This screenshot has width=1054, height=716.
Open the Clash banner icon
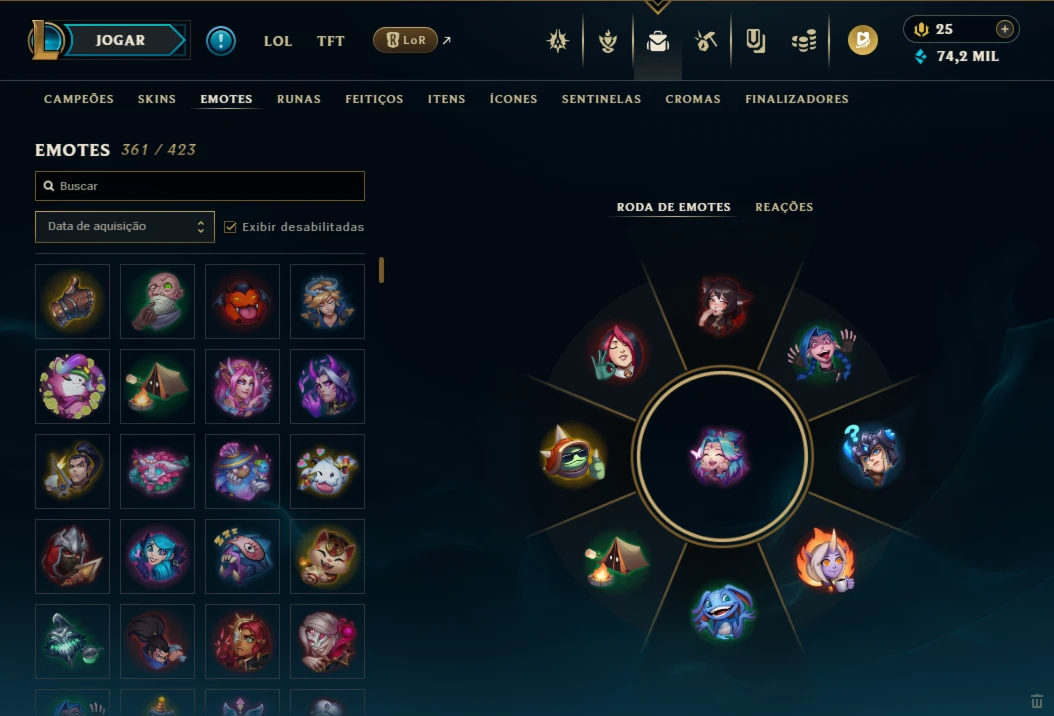point(756,41)
